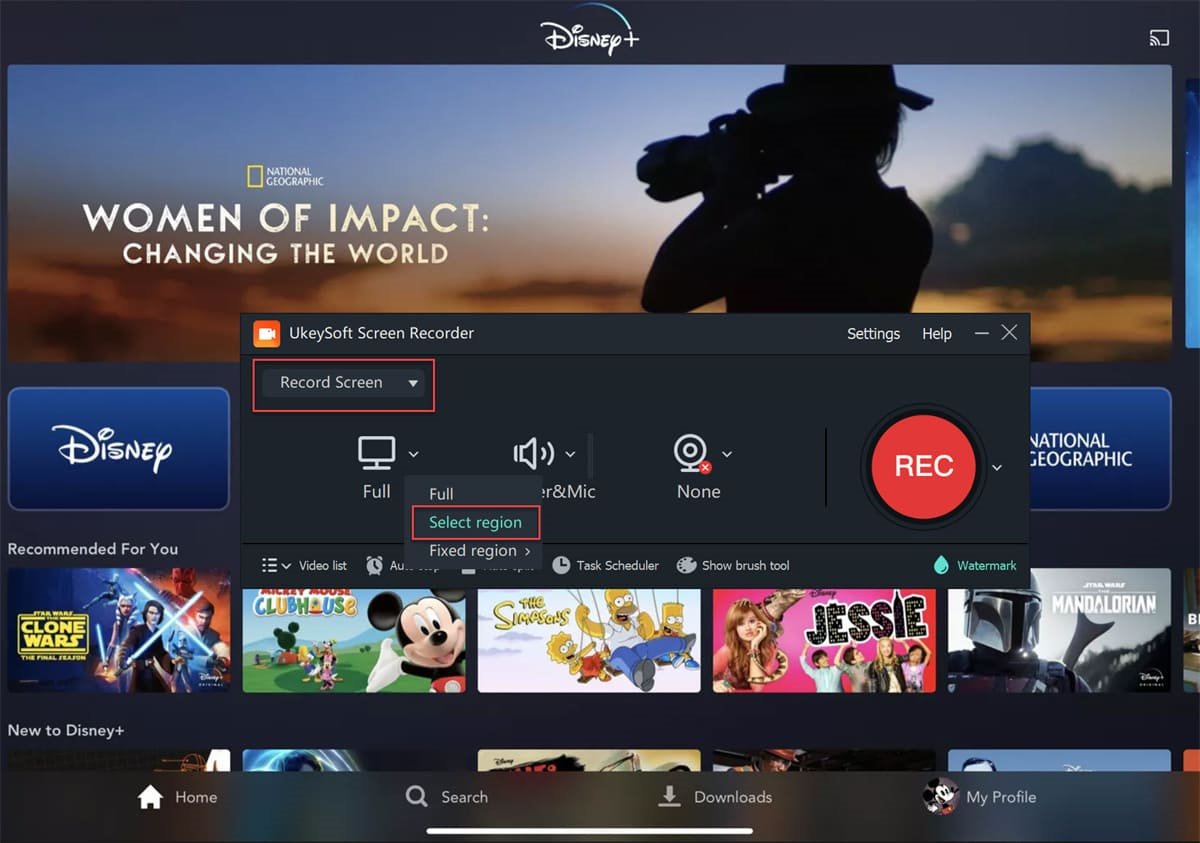Click the Show brush tool label
The width and height of the screenshot is (1200, 843).
point(746,565)
